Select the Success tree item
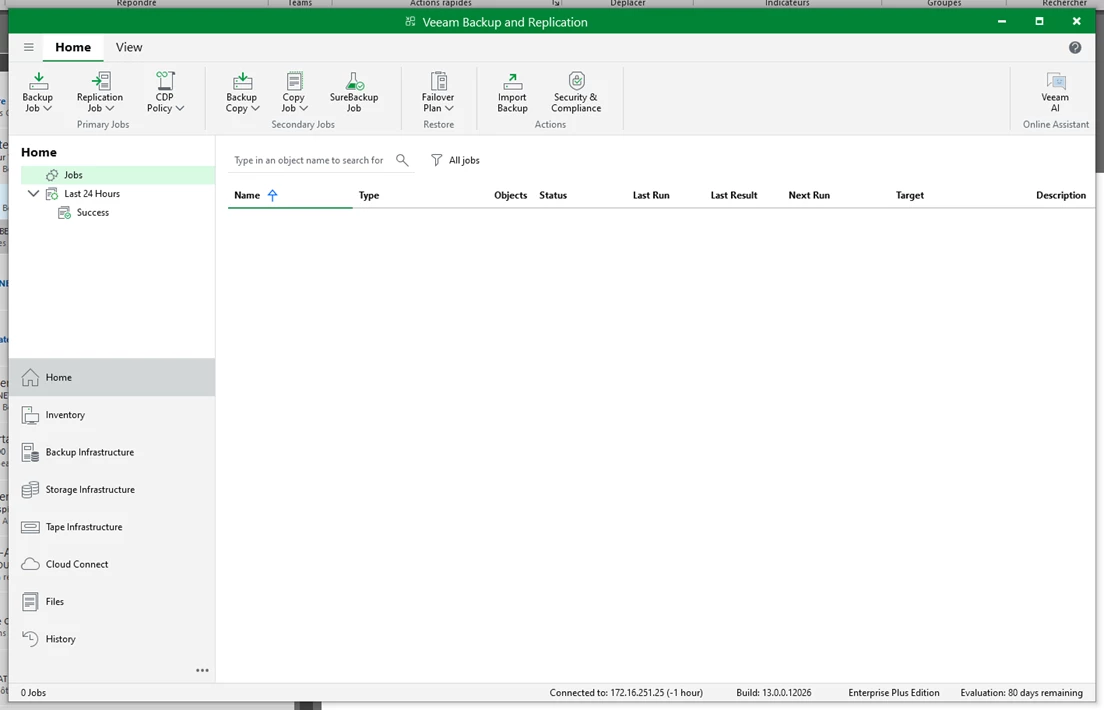This screenshot has height=710, width=1104. click(x=93, y=213)
